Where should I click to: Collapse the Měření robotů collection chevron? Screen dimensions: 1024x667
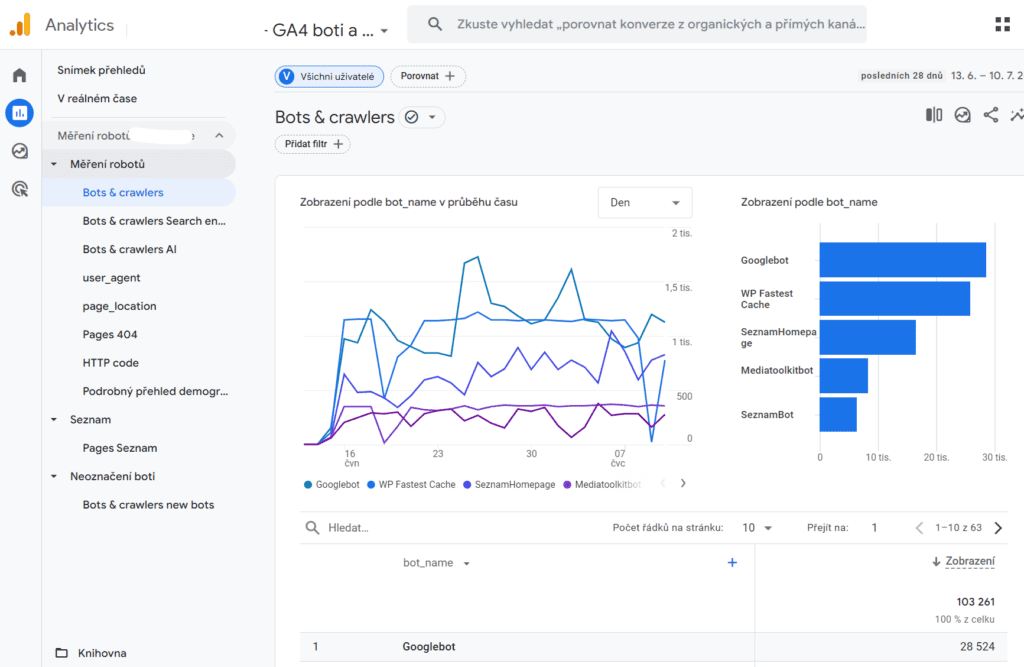219,134
